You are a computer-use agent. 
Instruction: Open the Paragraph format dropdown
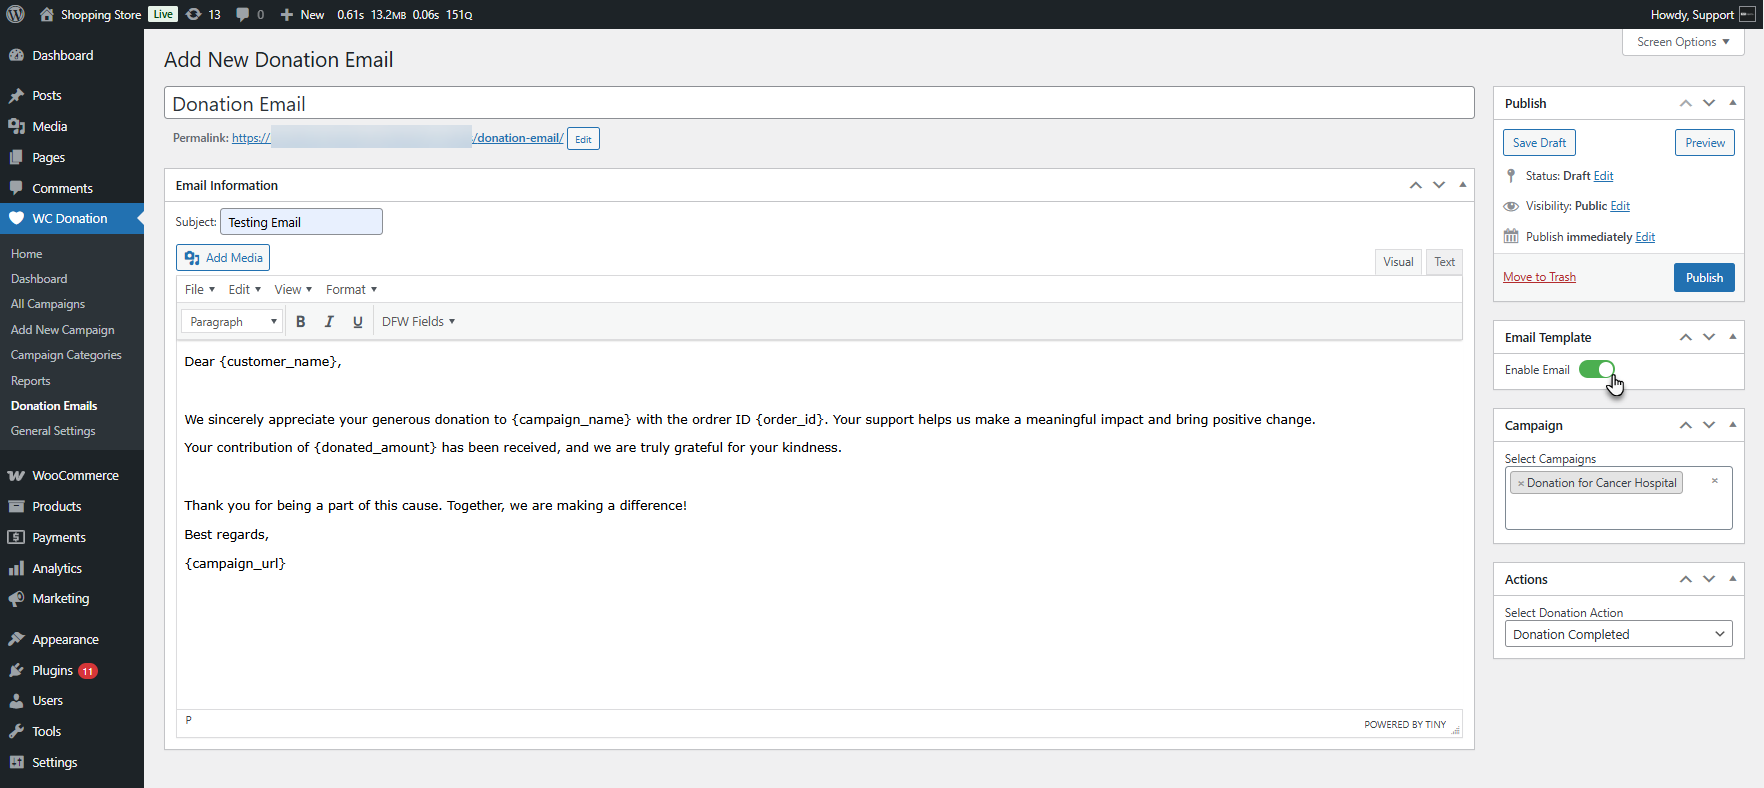click(233, 322)
